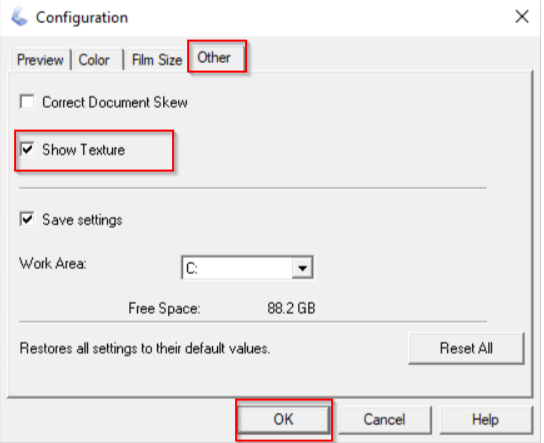Confirm settings with the OK button
This screenshot has width=544, height=443.
(283, 419)
